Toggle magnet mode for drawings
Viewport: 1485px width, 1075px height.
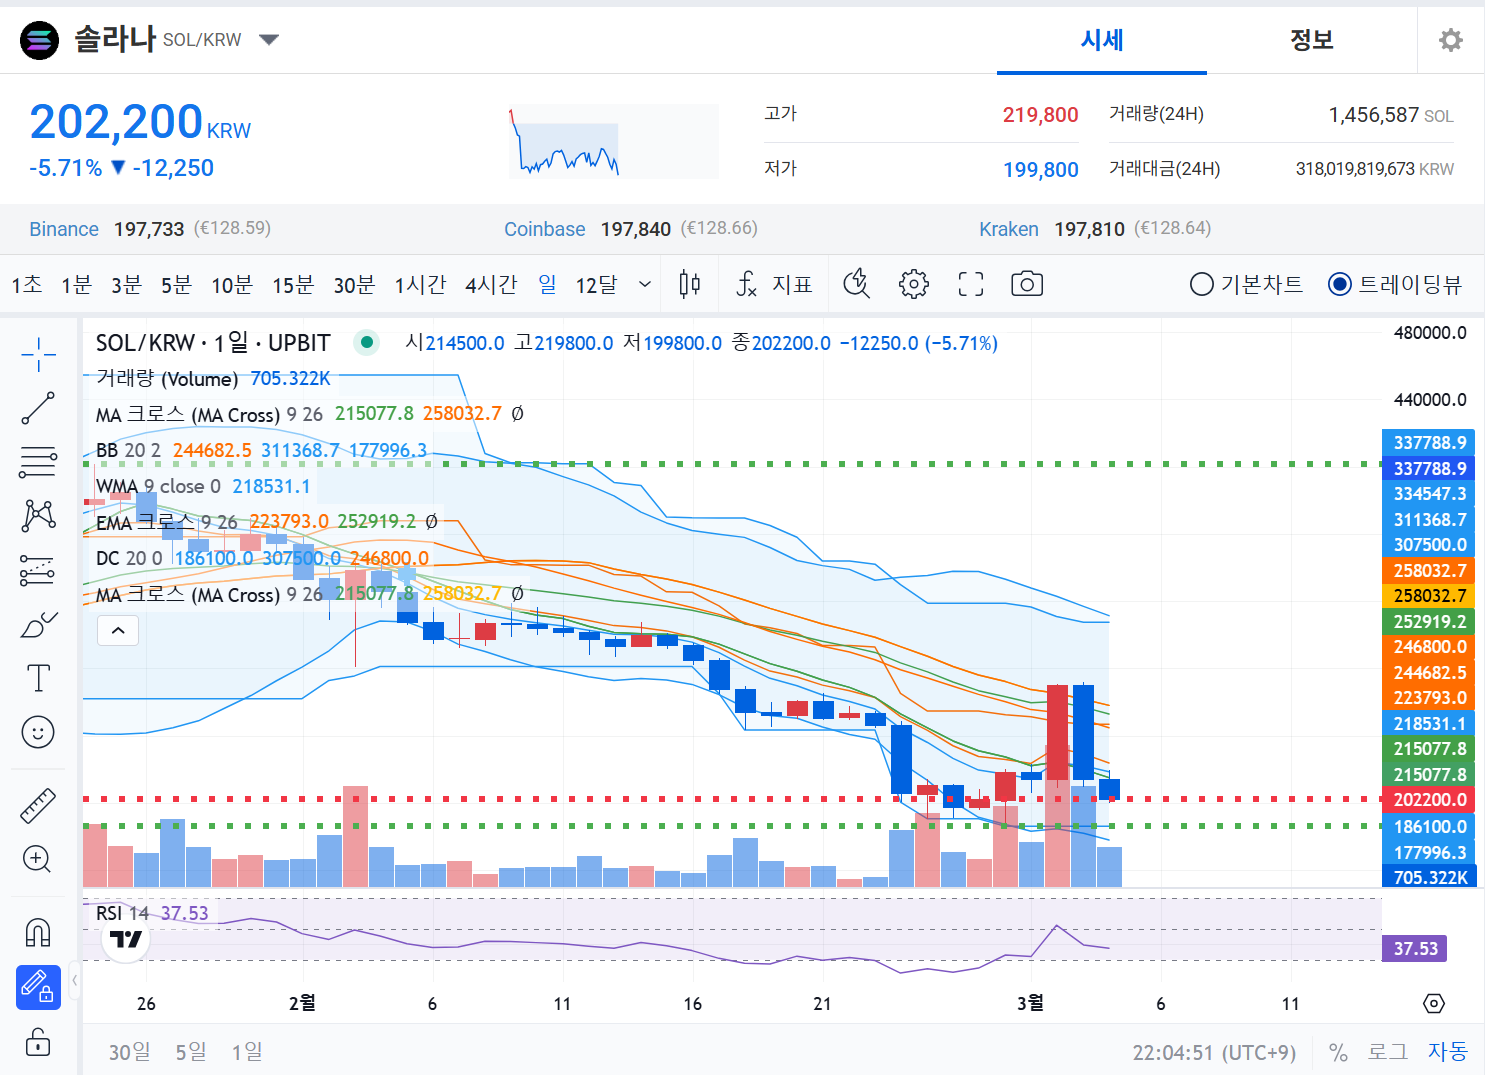coord(38,933)
